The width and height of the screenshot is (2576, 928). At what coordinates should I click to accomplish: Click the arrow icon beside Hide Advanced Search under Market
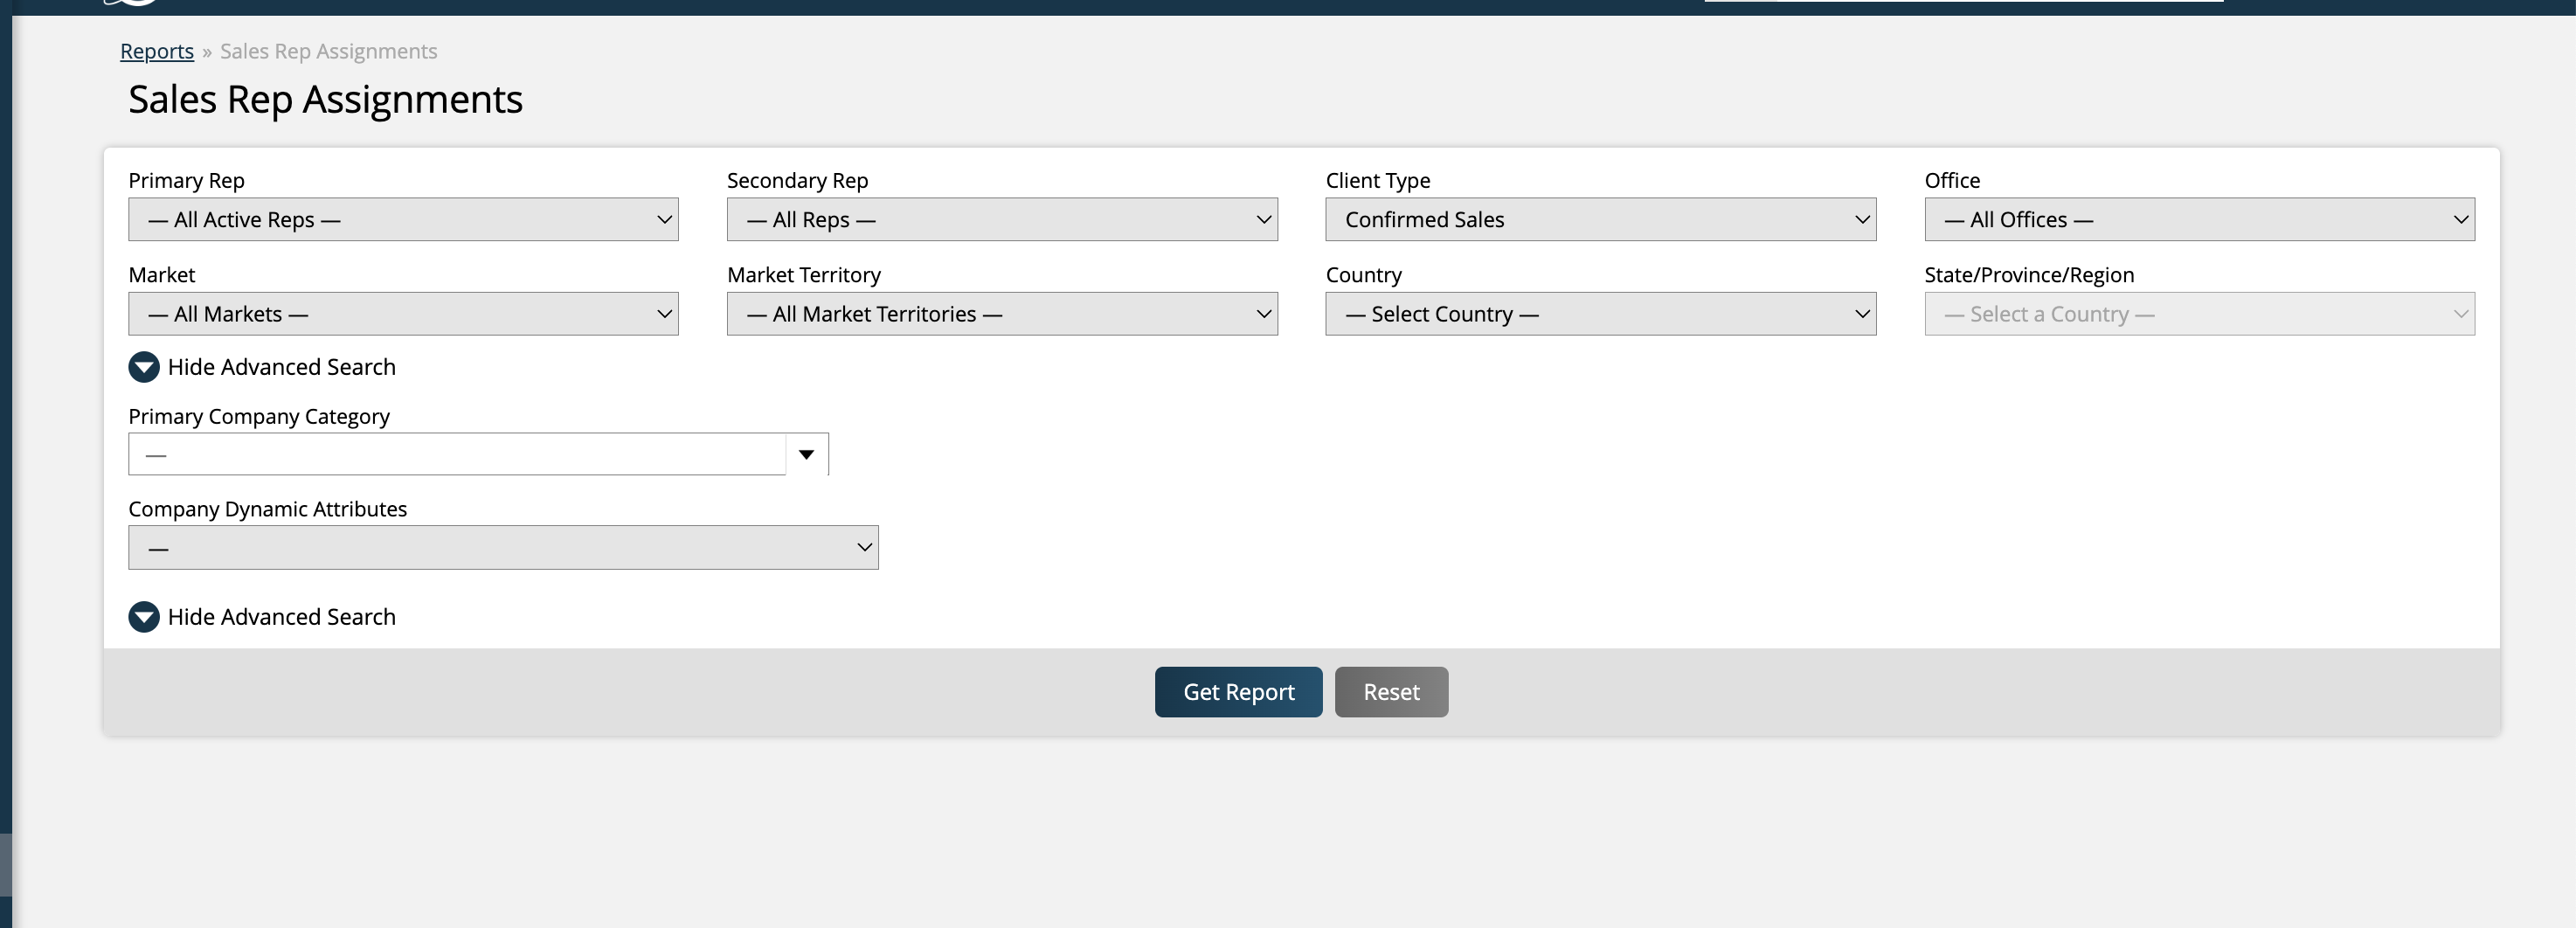(x=144, y=367)
